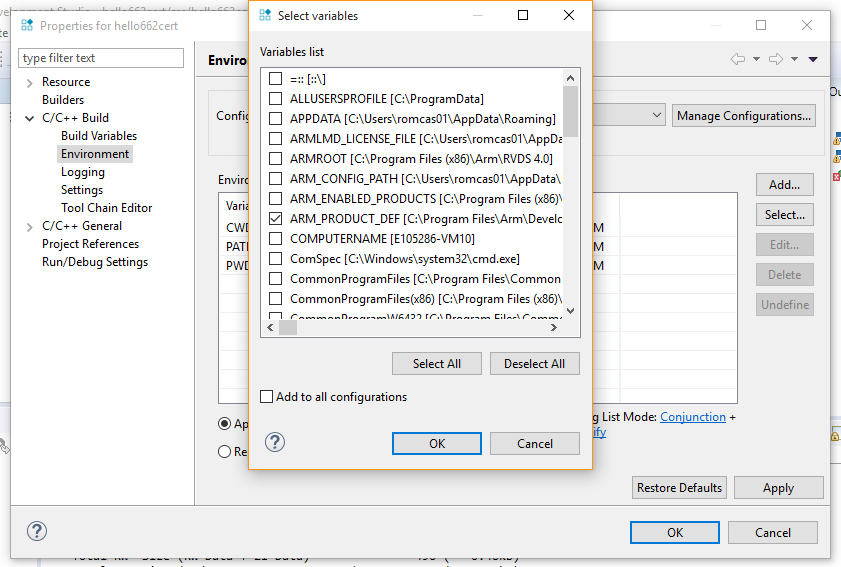The width and height of the screenshot is (841, 567).
Task: Select the Append variables radio button
Action: pyautogui.click(x=224, y=424)
